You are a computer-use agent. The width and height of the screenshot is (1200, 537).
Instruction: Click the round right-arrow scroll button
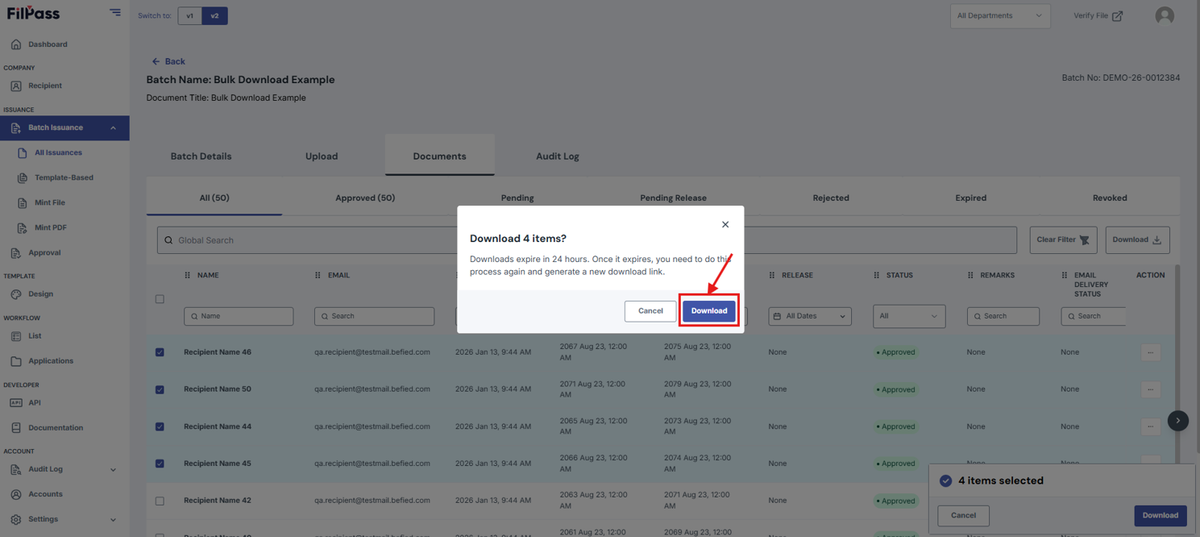(x=1178, y=421)
